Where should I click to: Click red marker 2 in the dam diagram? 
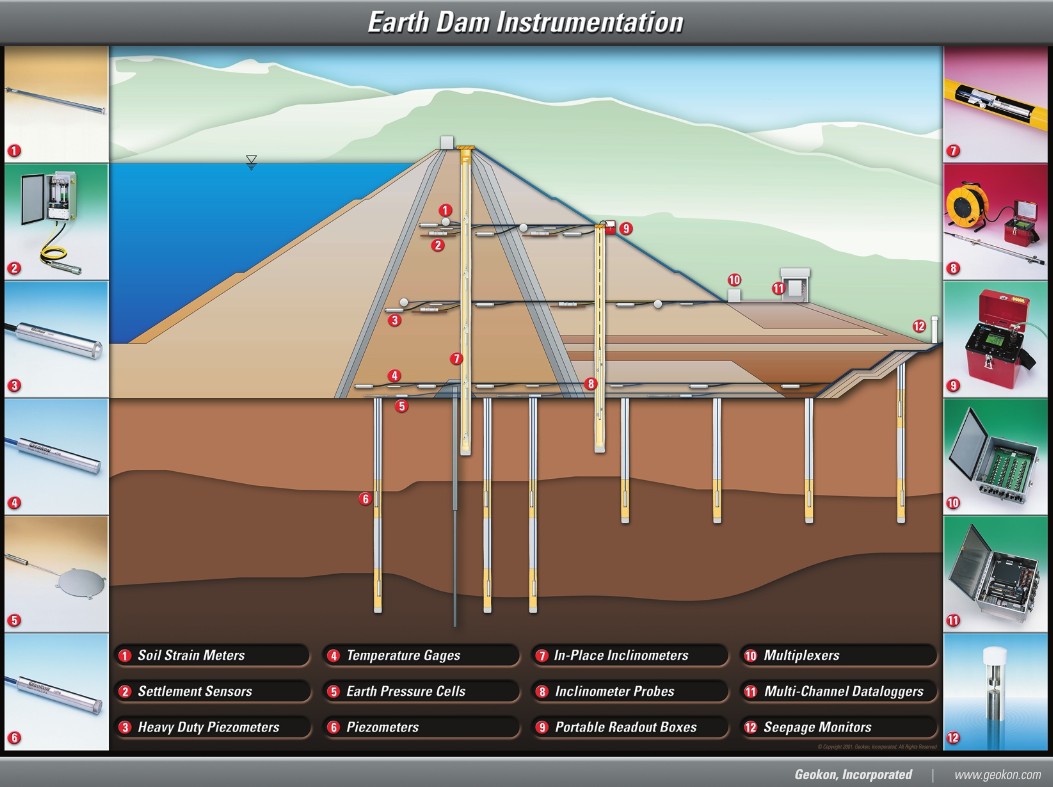[438, 246]
